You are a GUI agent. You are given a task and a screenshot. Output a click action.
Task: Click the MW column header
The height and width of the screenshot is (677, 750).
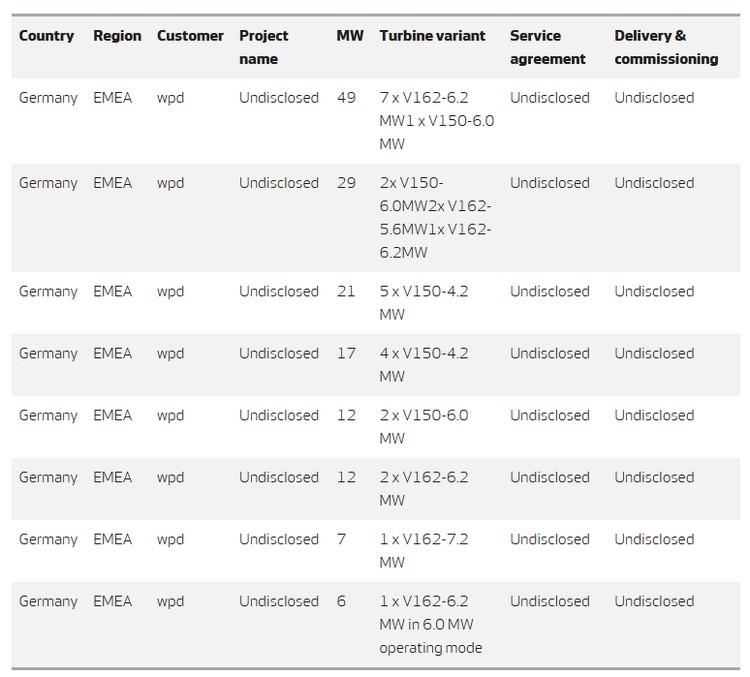pos(350,36)
